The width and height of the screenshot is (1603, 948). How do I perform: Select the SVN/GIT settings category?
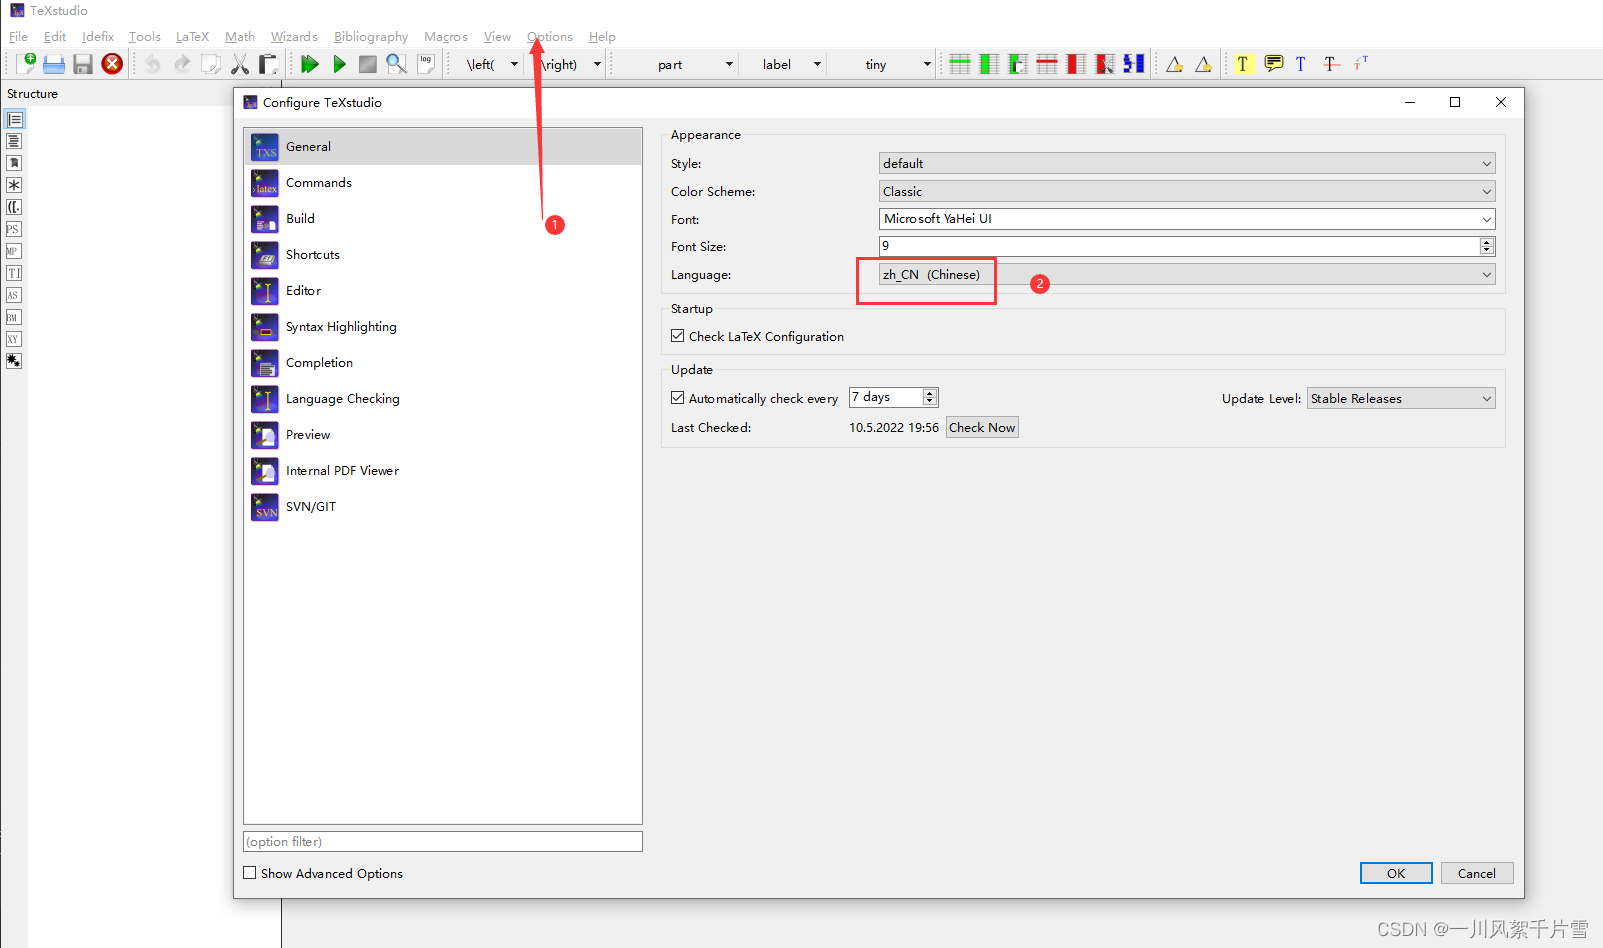pyautogui.click(x=443, y=507)
